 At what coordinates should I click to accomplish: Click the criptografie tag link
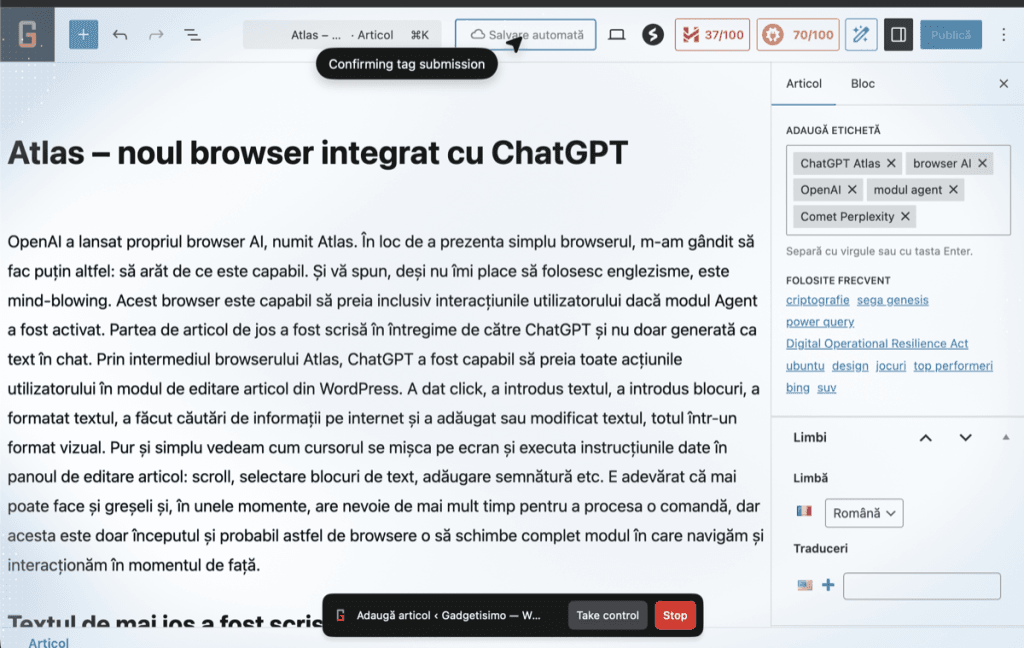(x=818, y=300)
